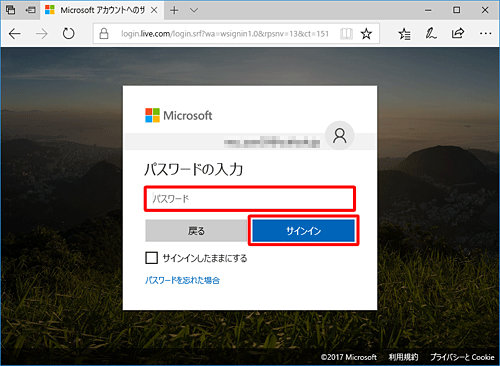Open the tabs you've set aside icon
This screenshot has width=500, height=366.
[x=10, y=10]
